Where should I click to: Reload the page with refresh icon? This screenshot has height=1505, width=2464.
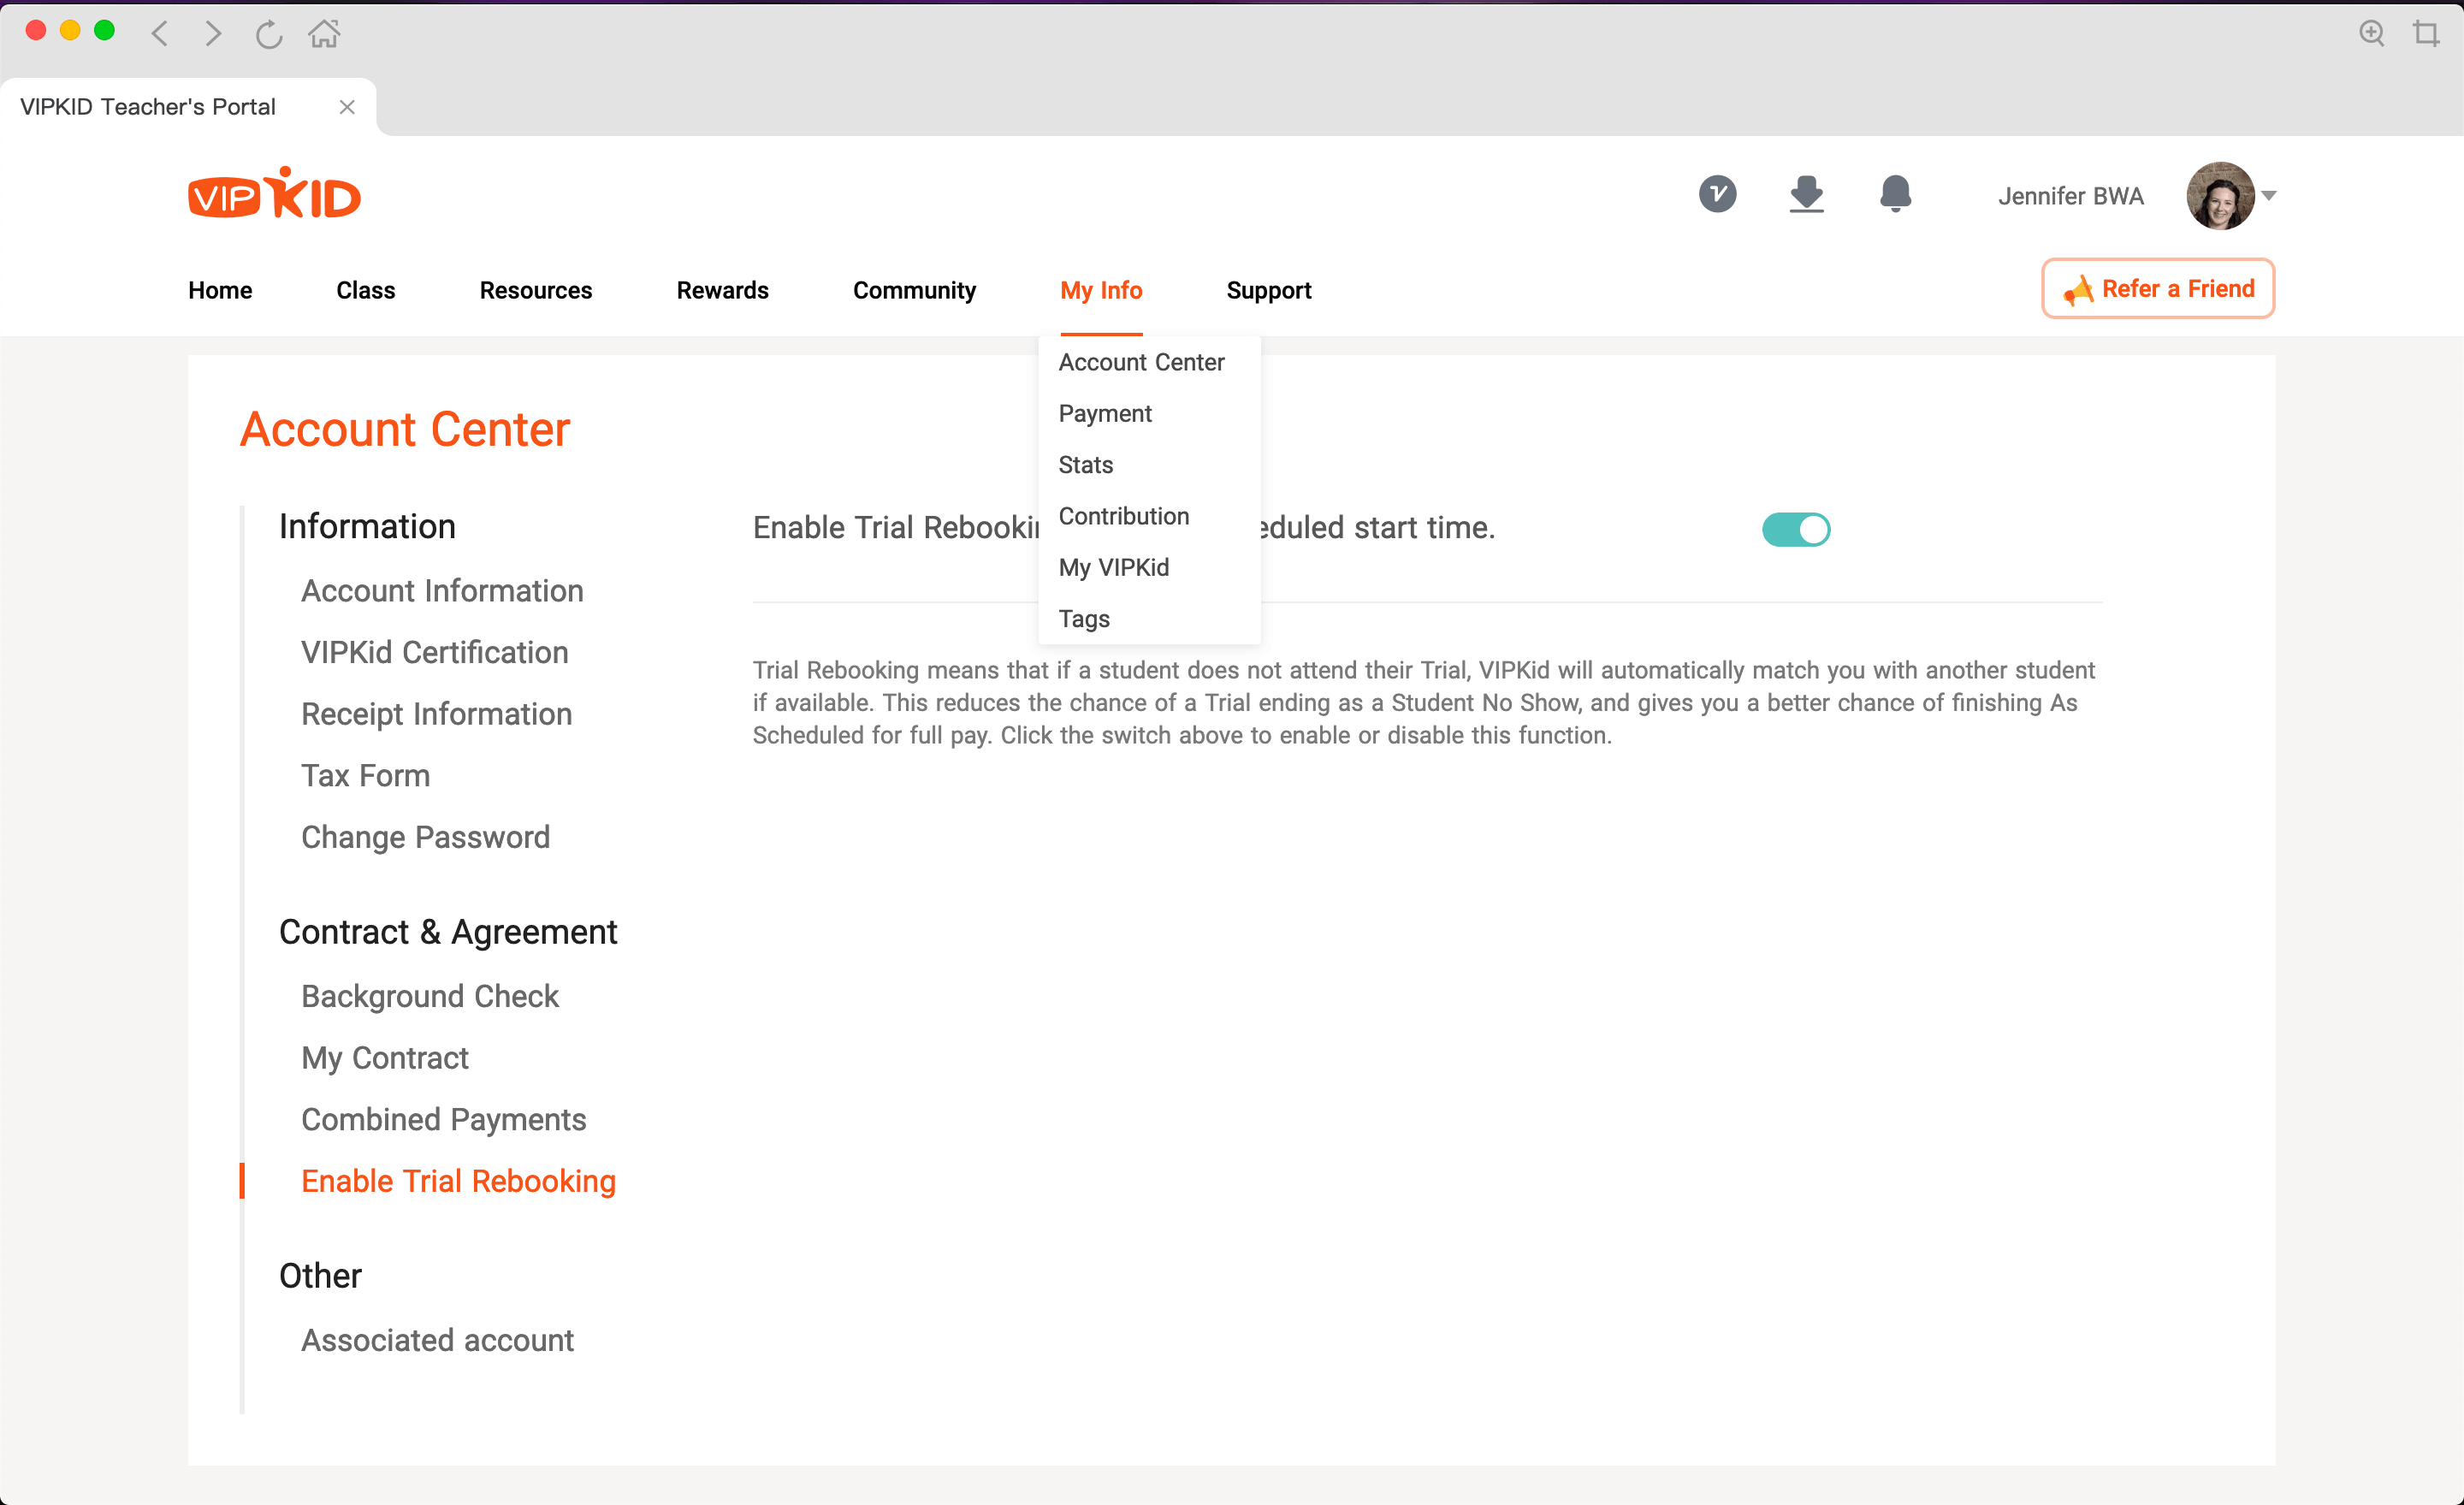tap(268, 35)
